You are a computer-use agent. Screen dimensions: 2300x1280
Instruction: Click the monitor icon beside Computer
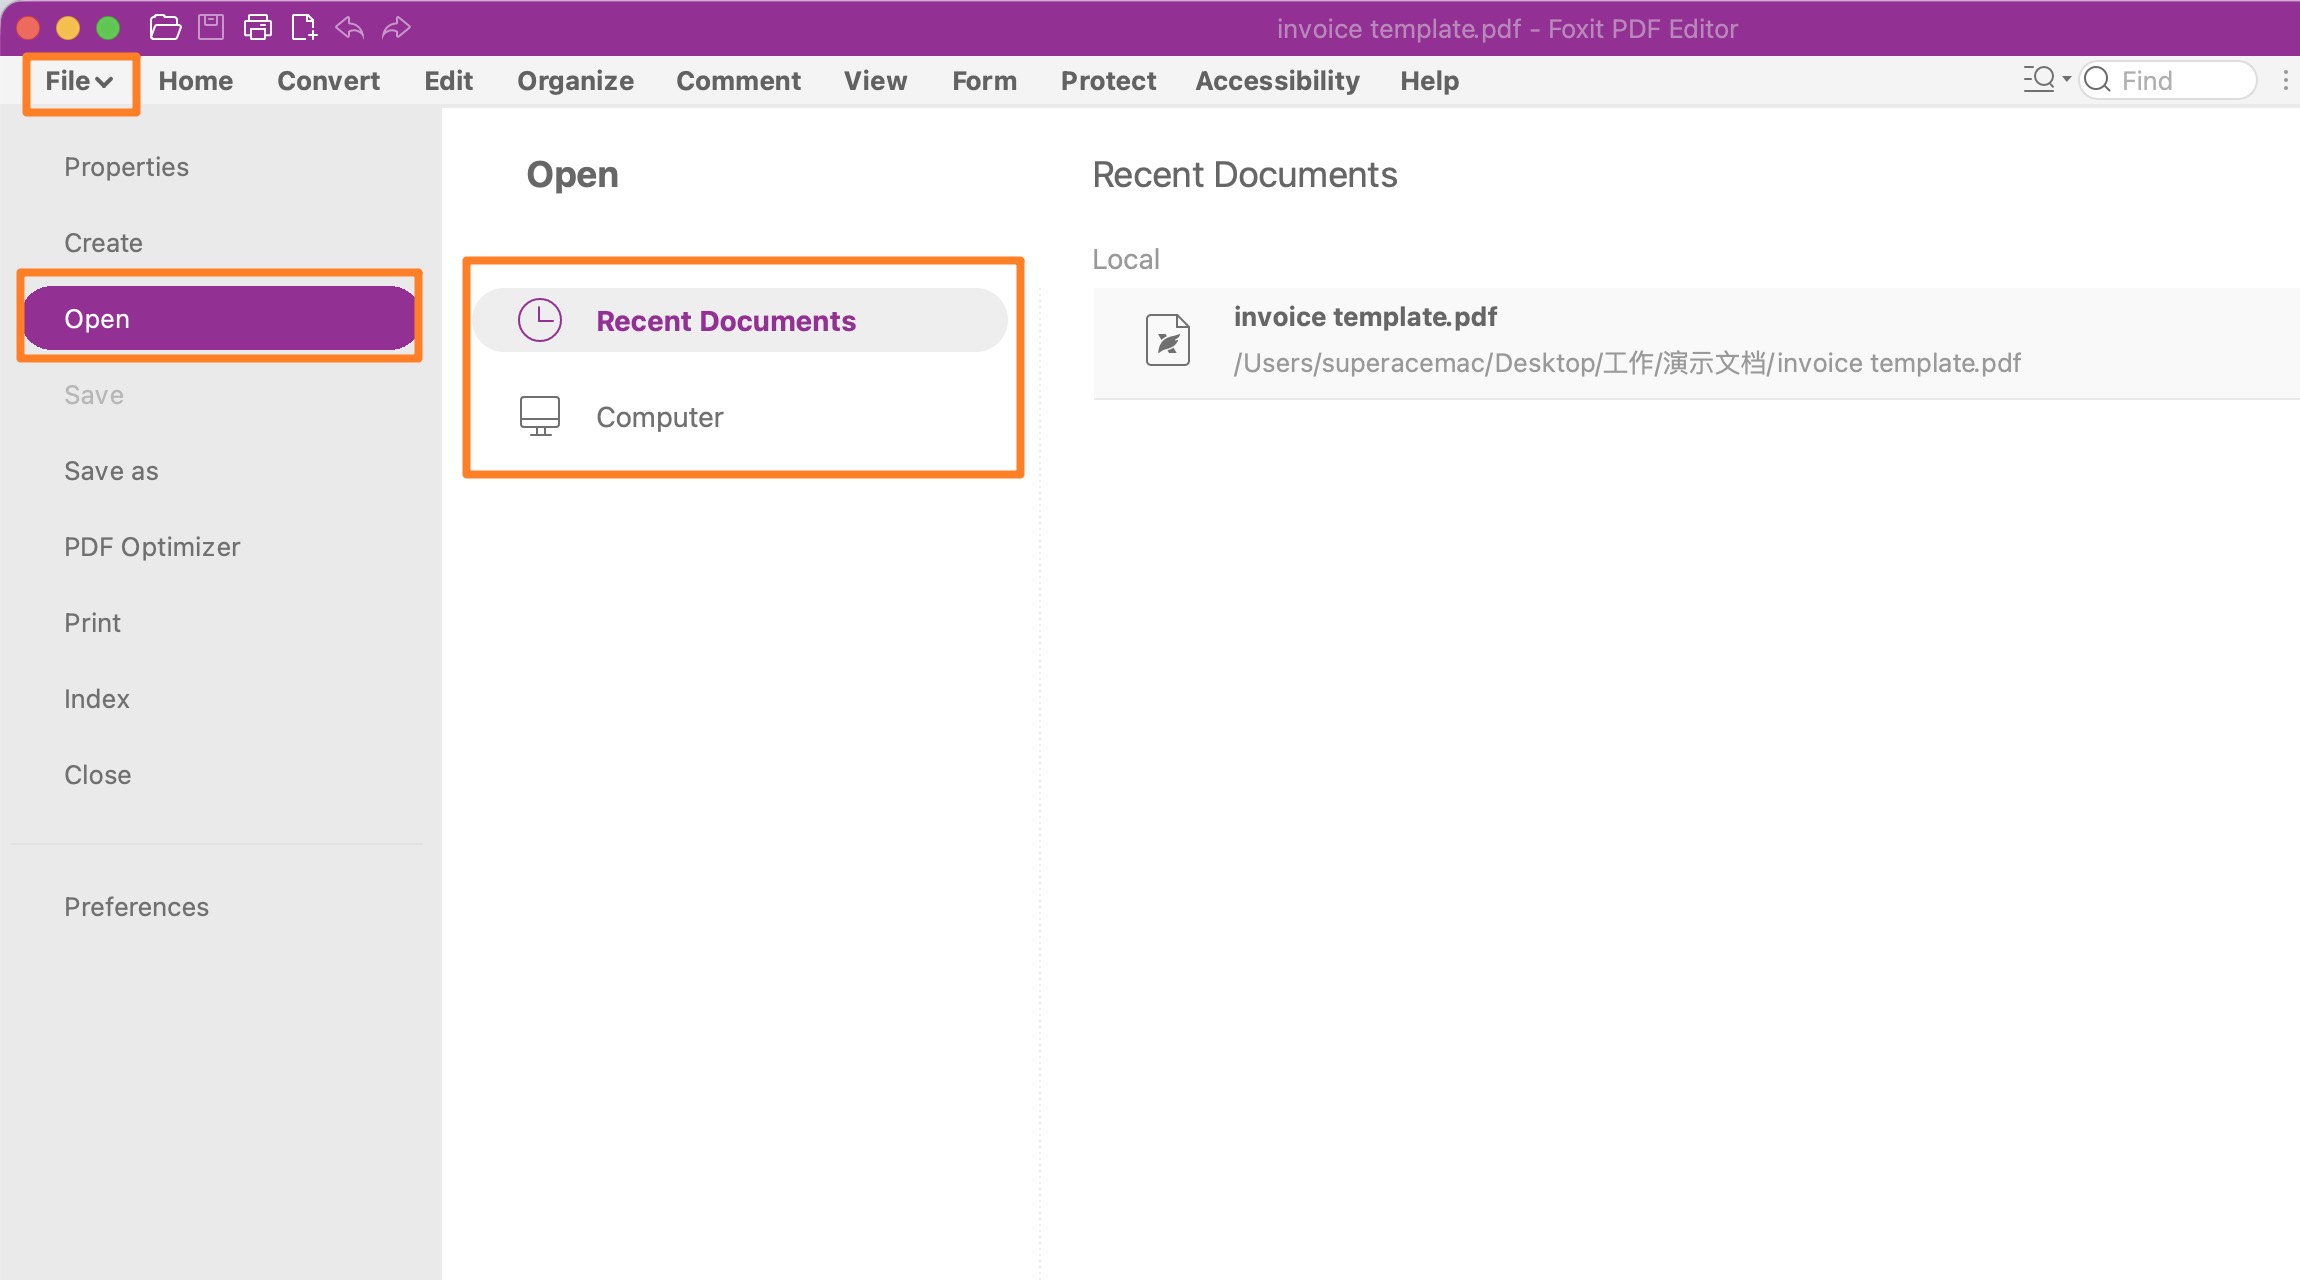(x=540, y=416)
